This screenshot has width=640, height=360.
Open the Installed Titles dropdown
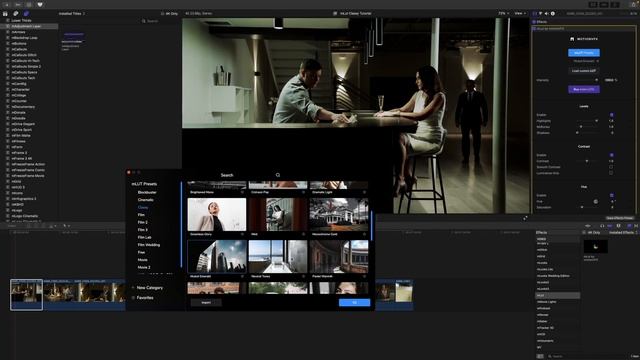click(x=72, y=13)
